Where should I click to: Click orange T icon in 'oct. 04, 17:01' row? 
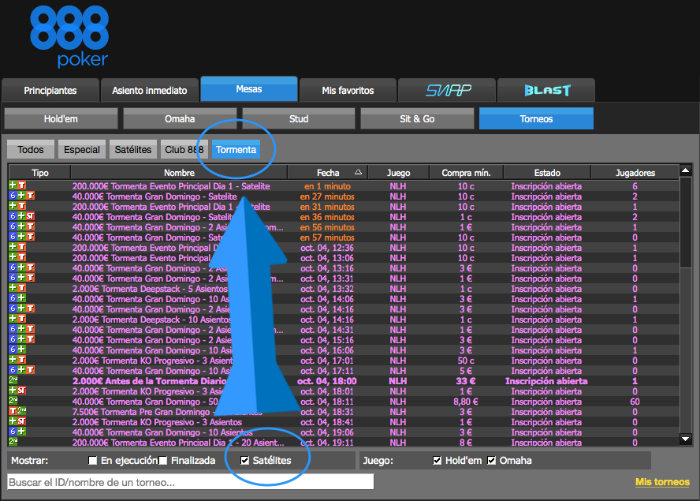pos(21,360)
